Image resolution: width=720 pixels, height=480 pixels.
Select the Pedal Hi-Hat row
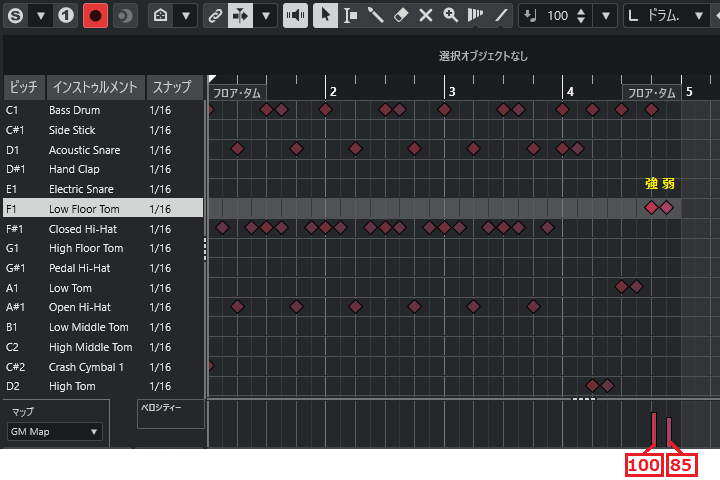click(x=103, y=268)
